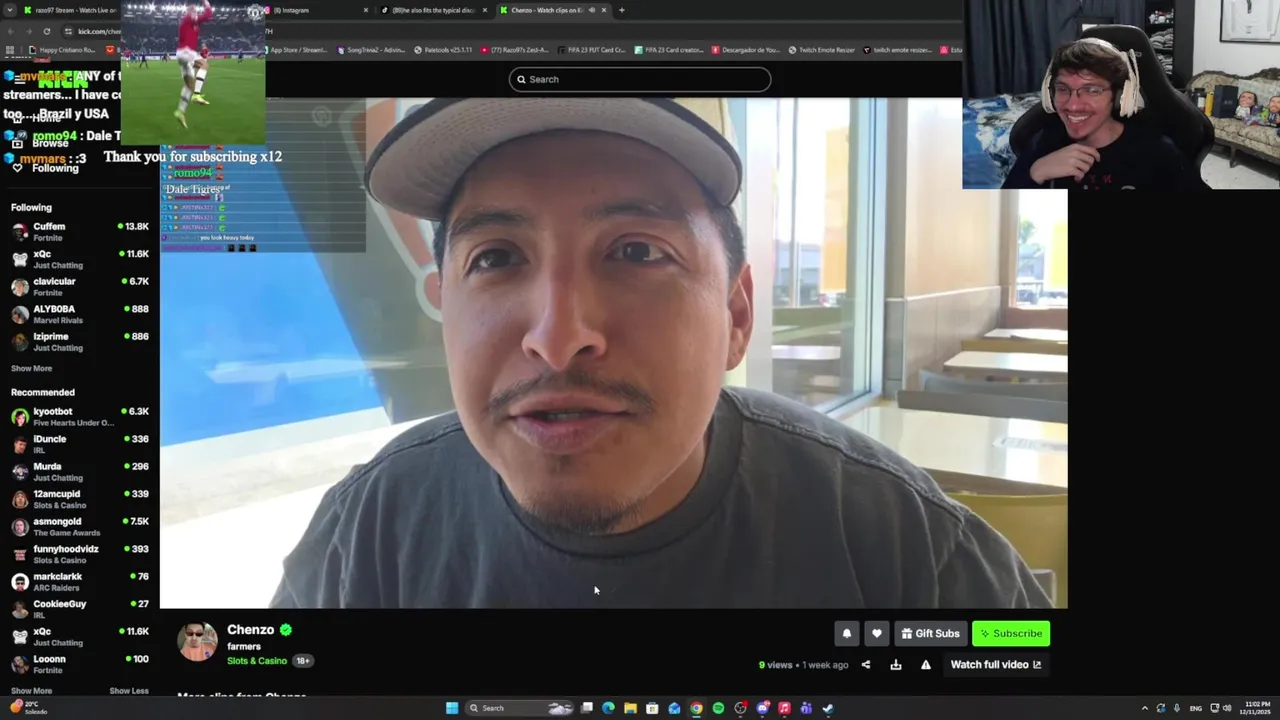Open CookieeGuy IRL channel
Viewport: 1280px width, 720px height.
80,609
